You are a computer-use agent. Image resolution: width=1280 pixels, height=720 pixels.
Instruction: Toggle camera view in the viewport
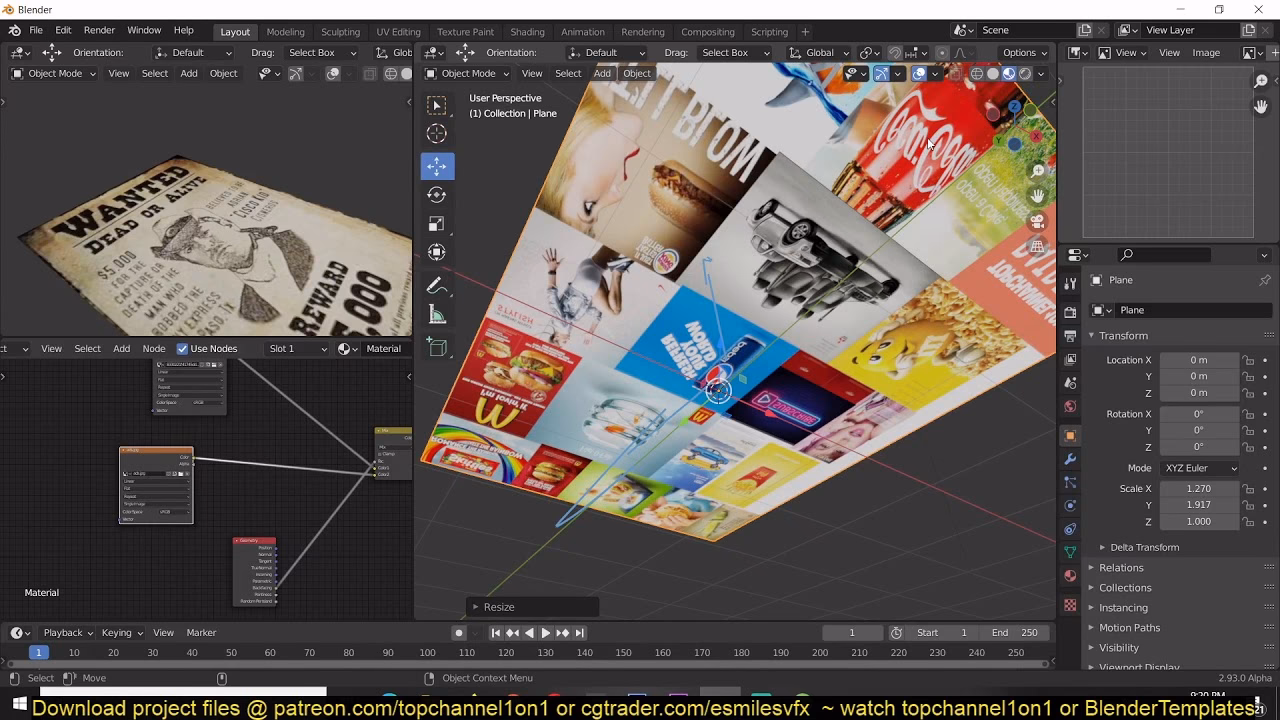[1038, 221]
